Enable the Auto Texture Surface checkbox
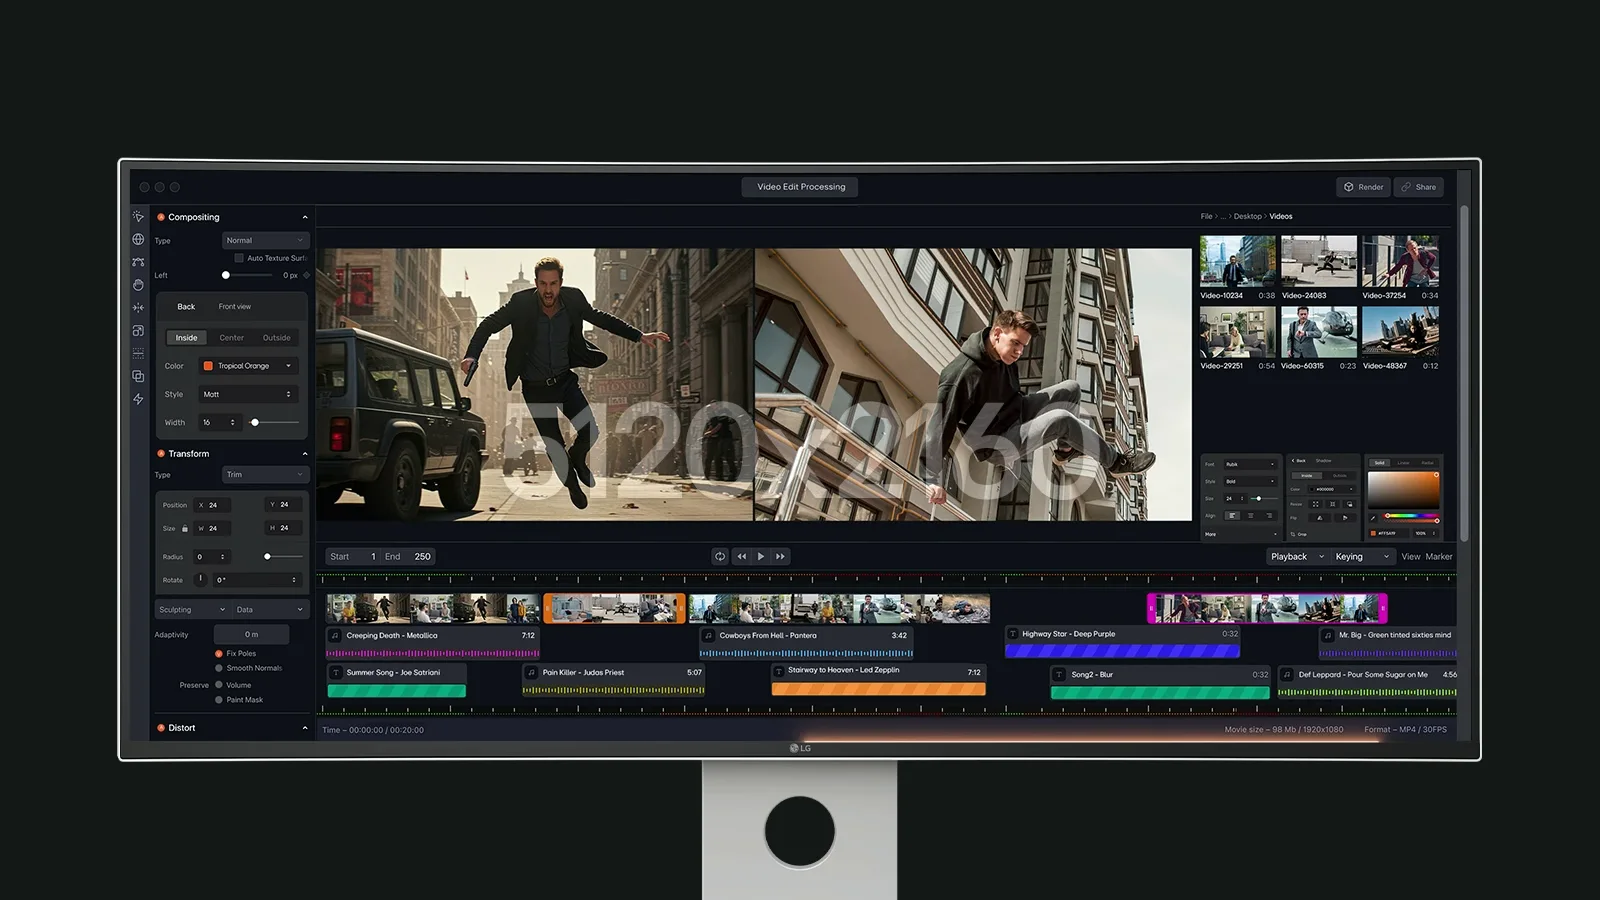Screen dimensions: 1600x900 coord(239,258)
